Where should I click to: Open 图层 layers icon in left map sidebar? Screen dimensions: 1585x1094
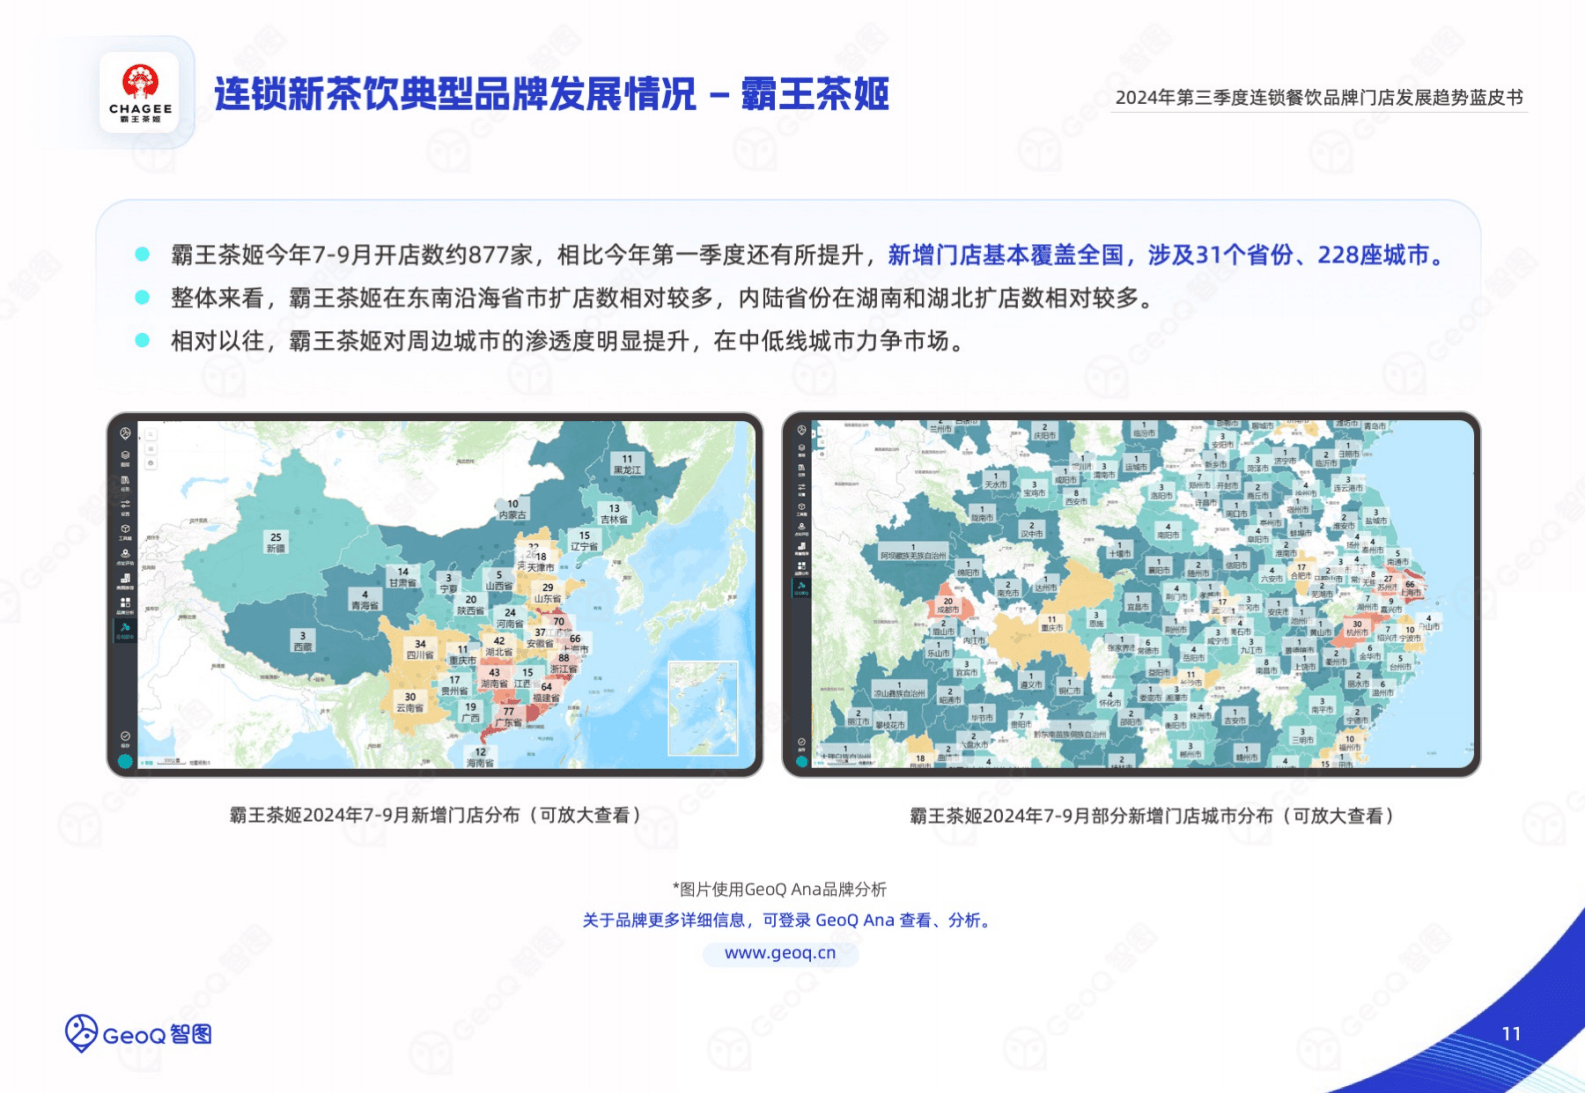click(125, 457)
